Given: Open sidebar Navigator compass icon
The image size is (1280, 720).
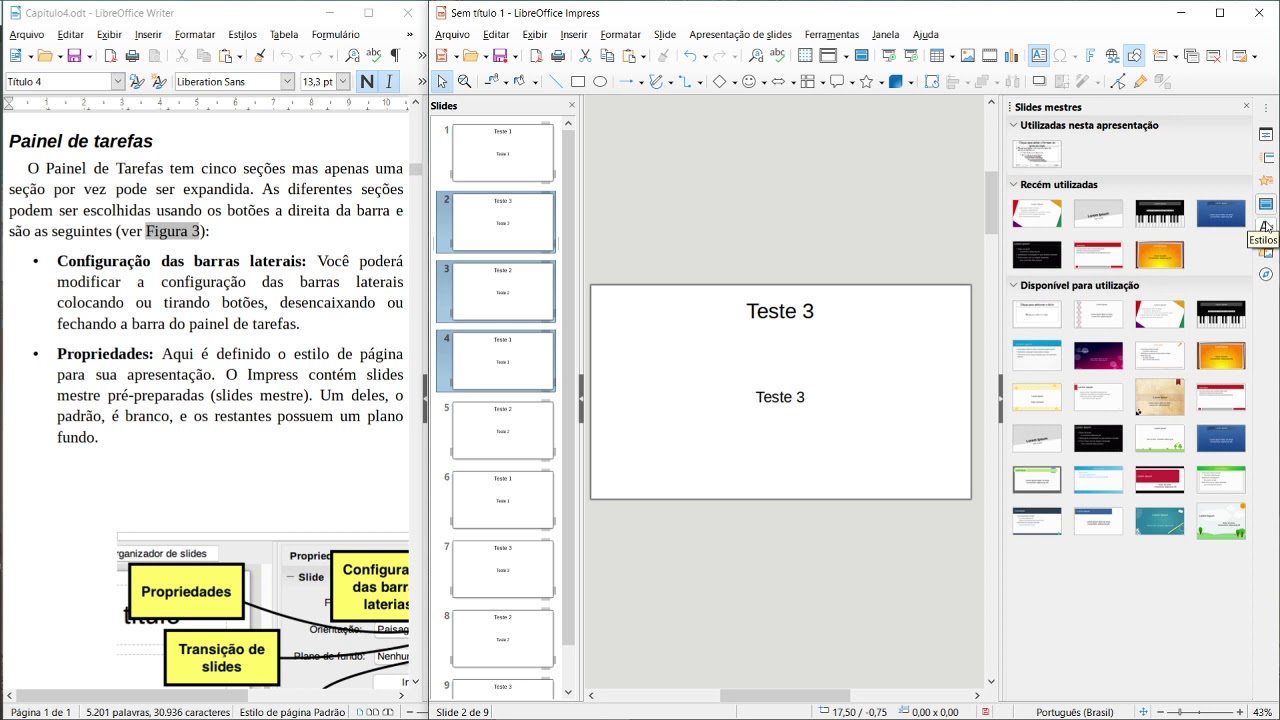Looking at the screenshot, I should pyautogui.click(x=1266, y=274).
